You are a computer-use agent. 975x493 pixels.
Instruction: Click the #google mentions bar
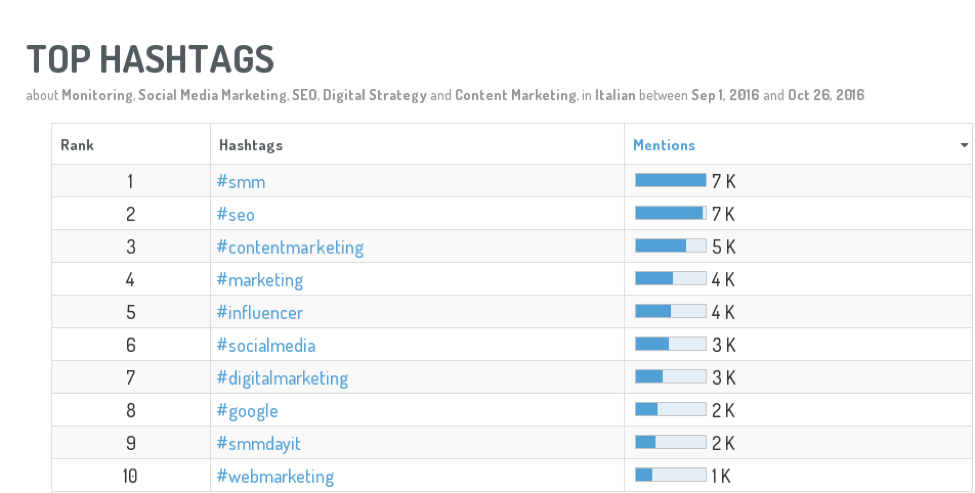click(x=670, y=409)
